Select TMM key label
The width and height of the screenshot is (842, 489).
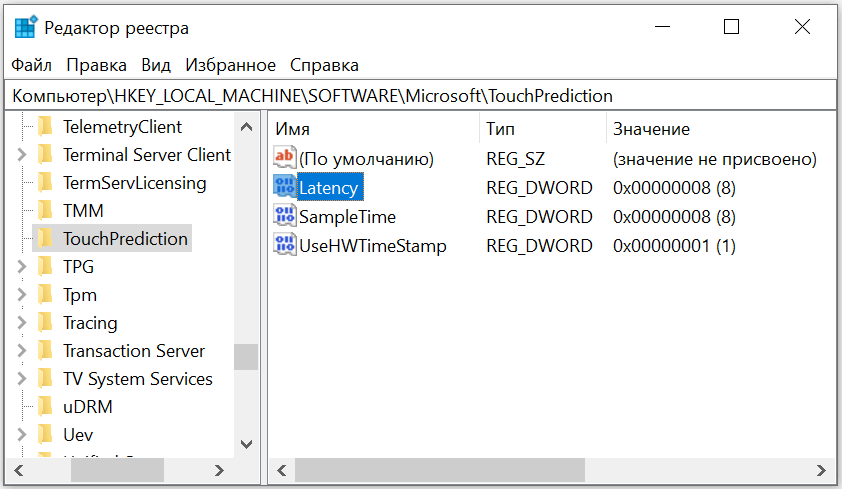pyautogui.click(x=83, y=210)
